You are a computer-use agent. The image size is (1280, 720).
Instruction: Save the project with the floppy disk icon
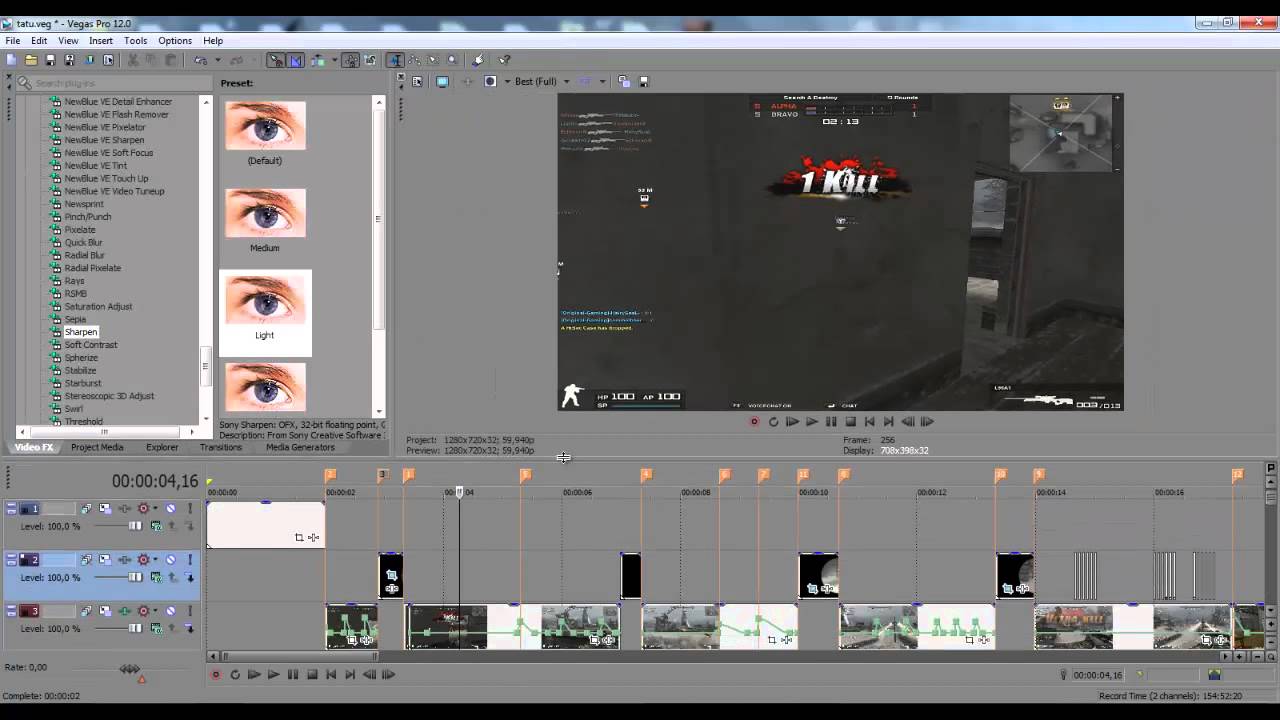point(50,60)
